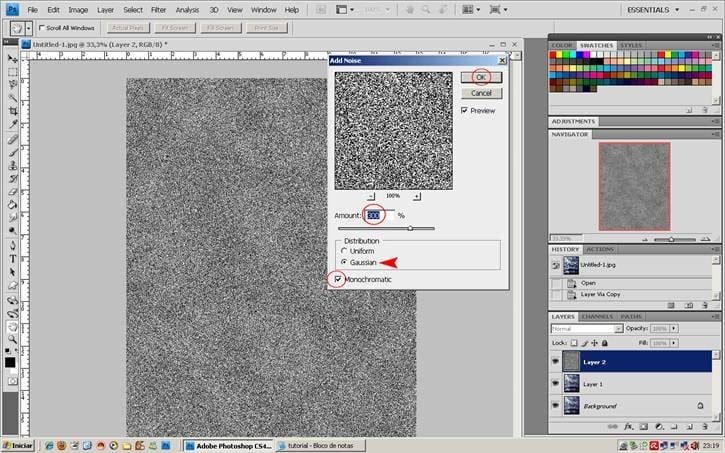Viewport: 725px width, 453px height.
Task: Click the layer style fx icon
Action: coord(628,426)
